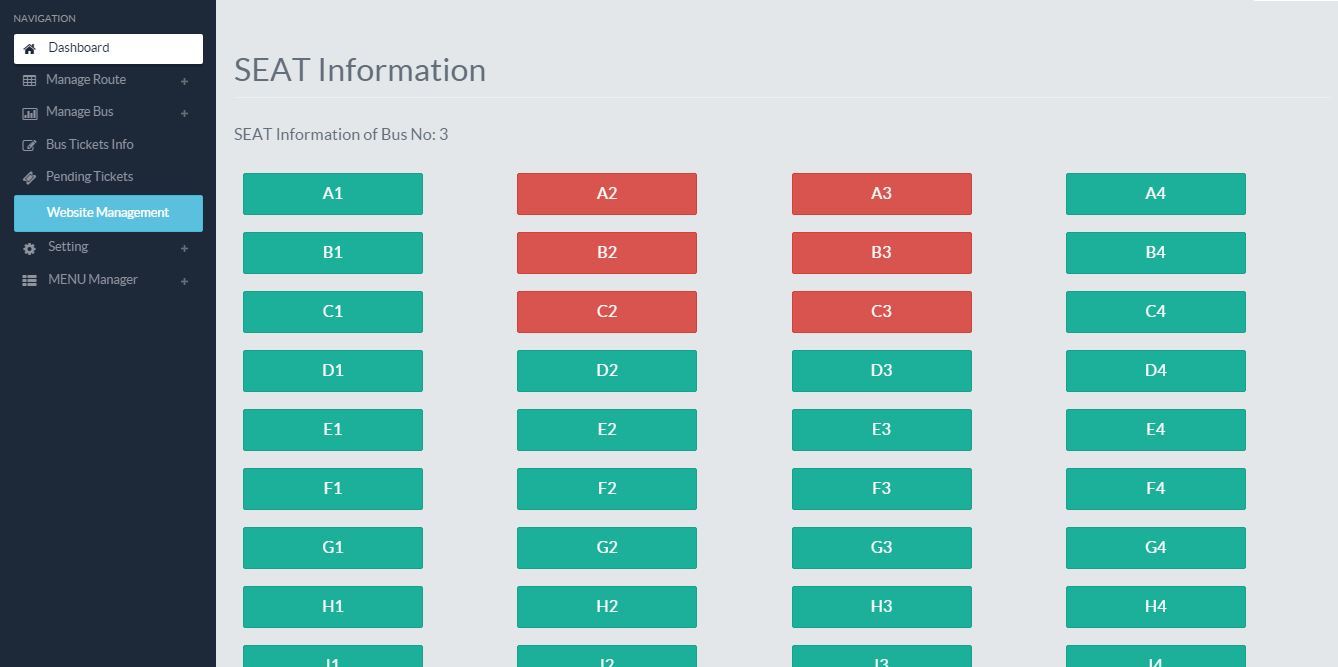
Task: Click the Manage Bus chart icon
Action: click(30, 113)
